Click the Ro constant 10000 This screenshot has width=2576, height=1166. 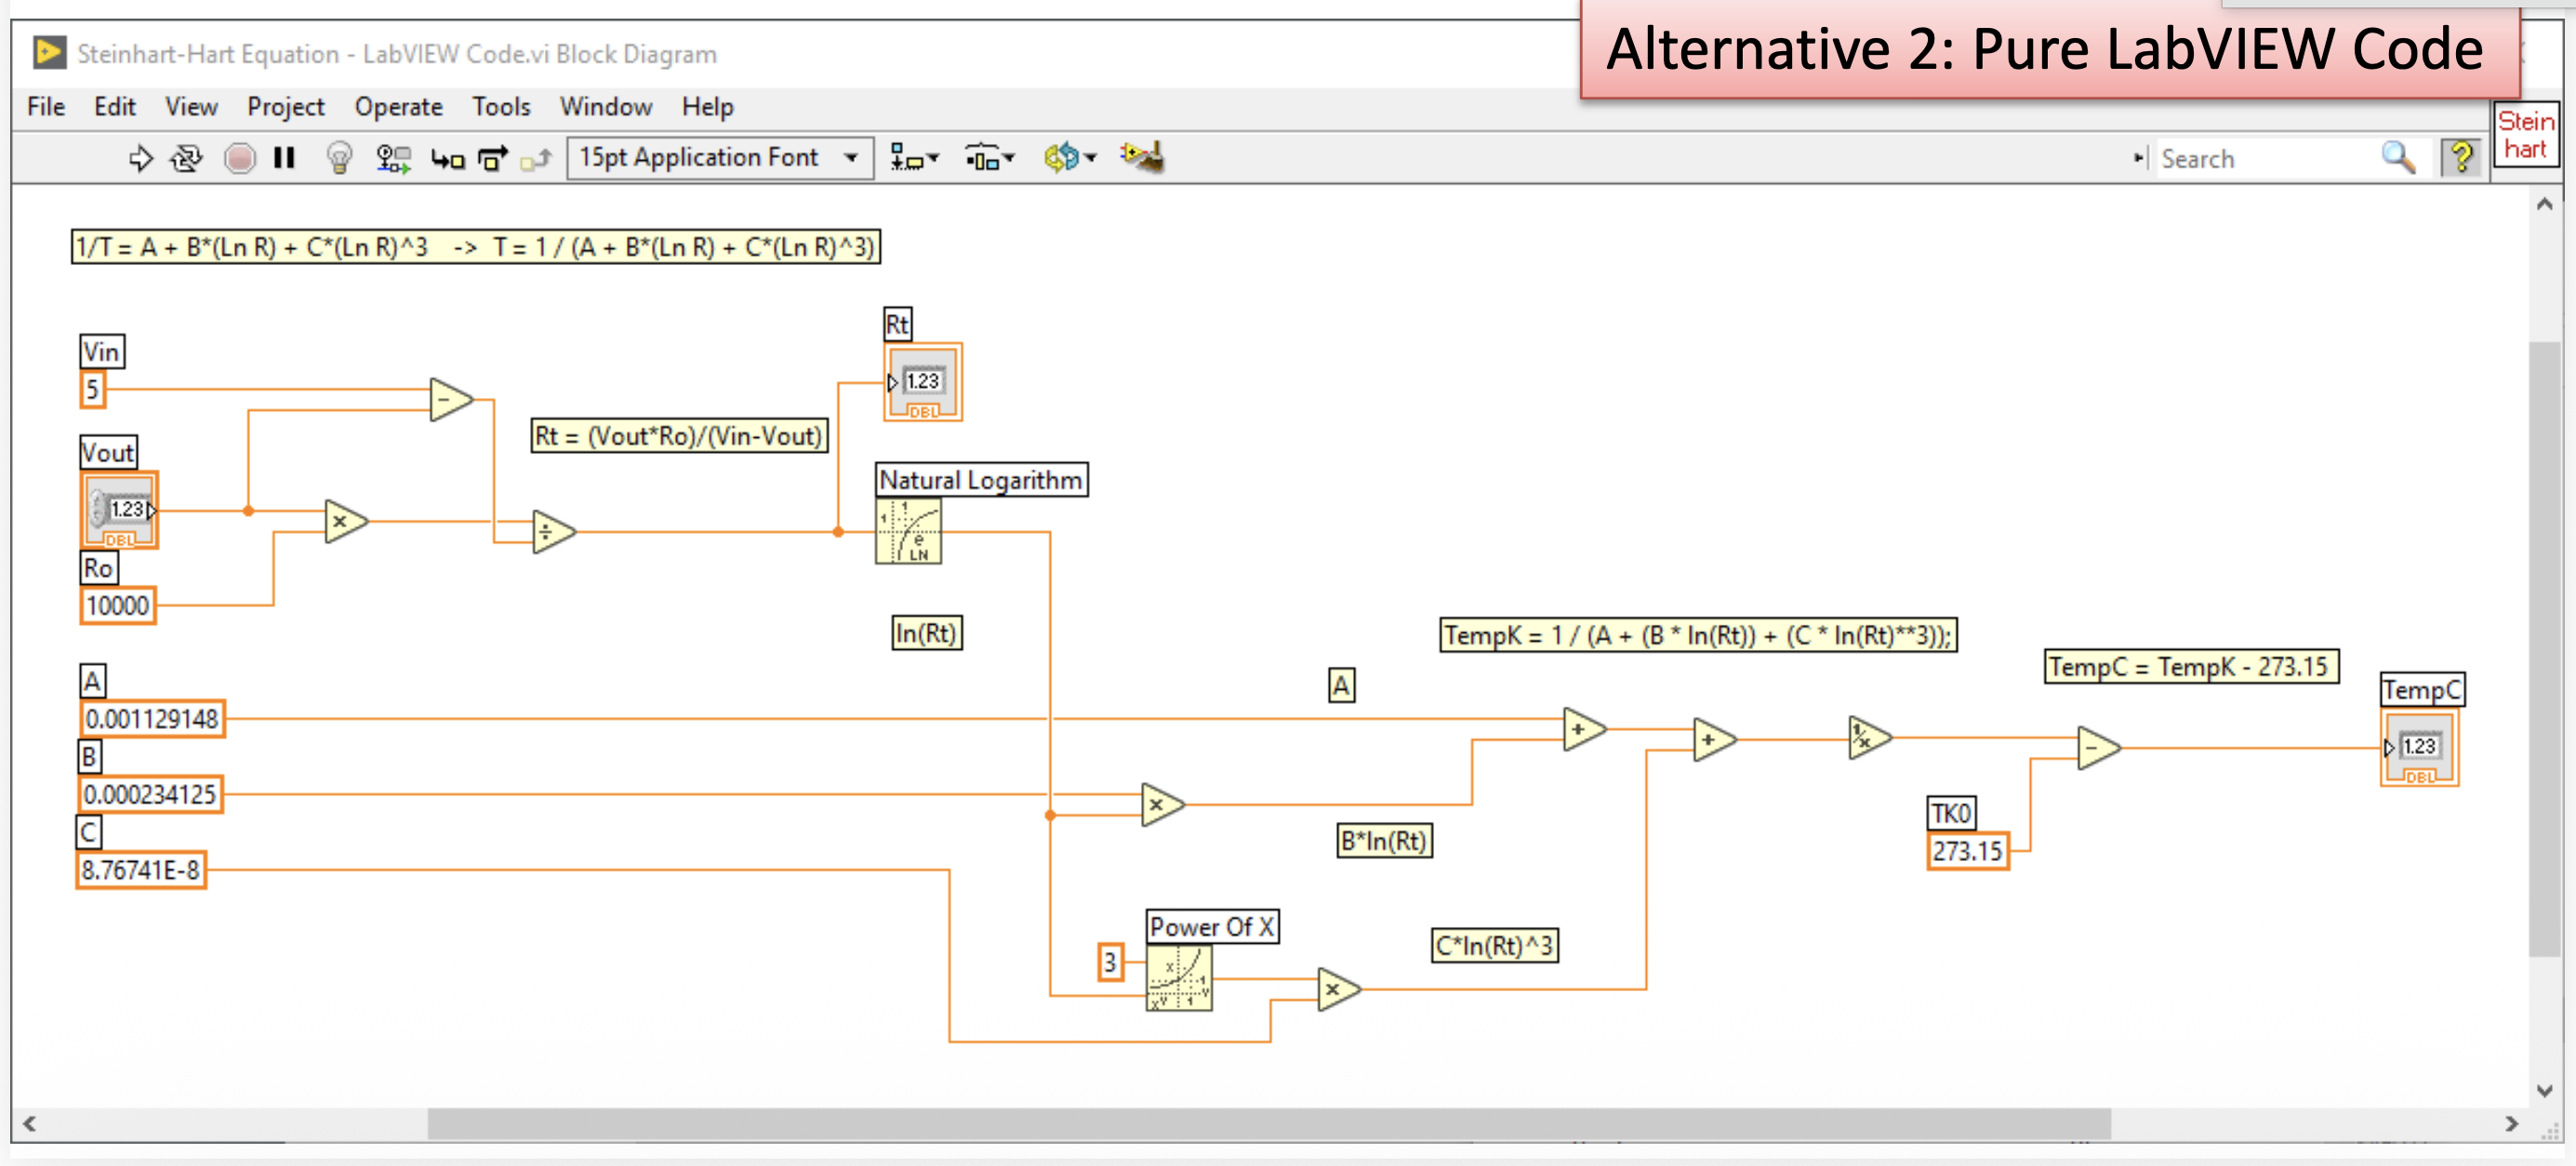[x=118, y=605]
